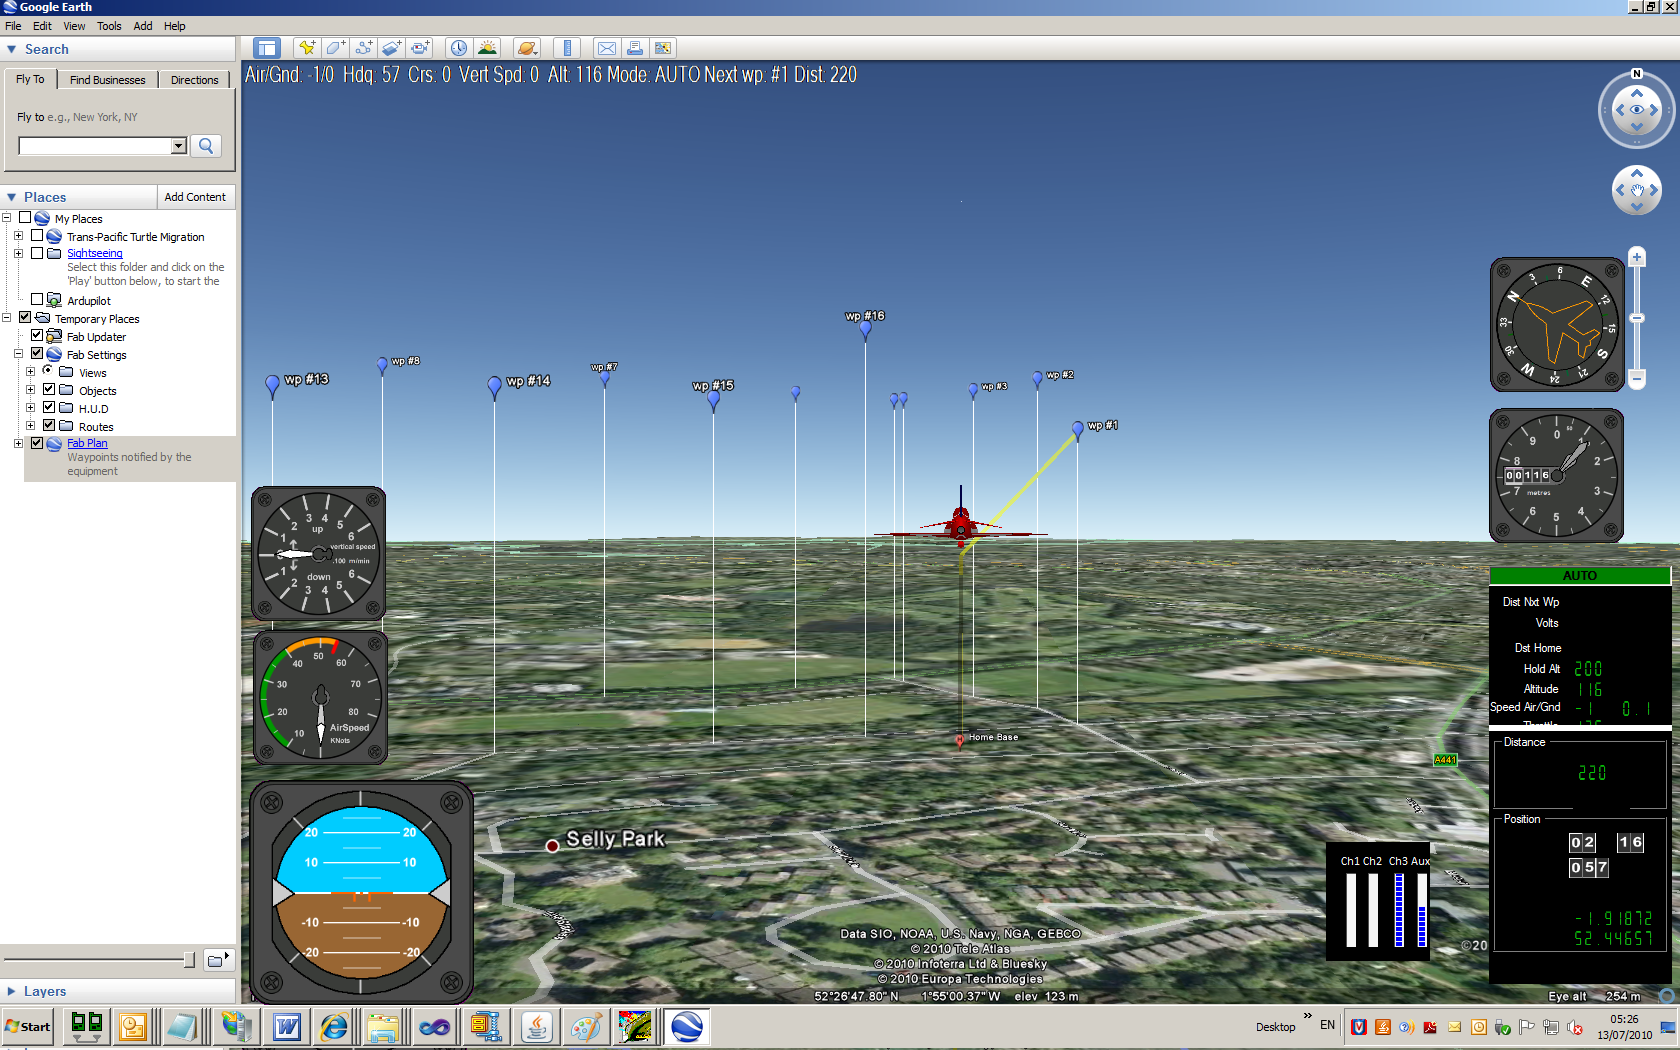Switch to Find Businesses tab

[x=107, y=80]
